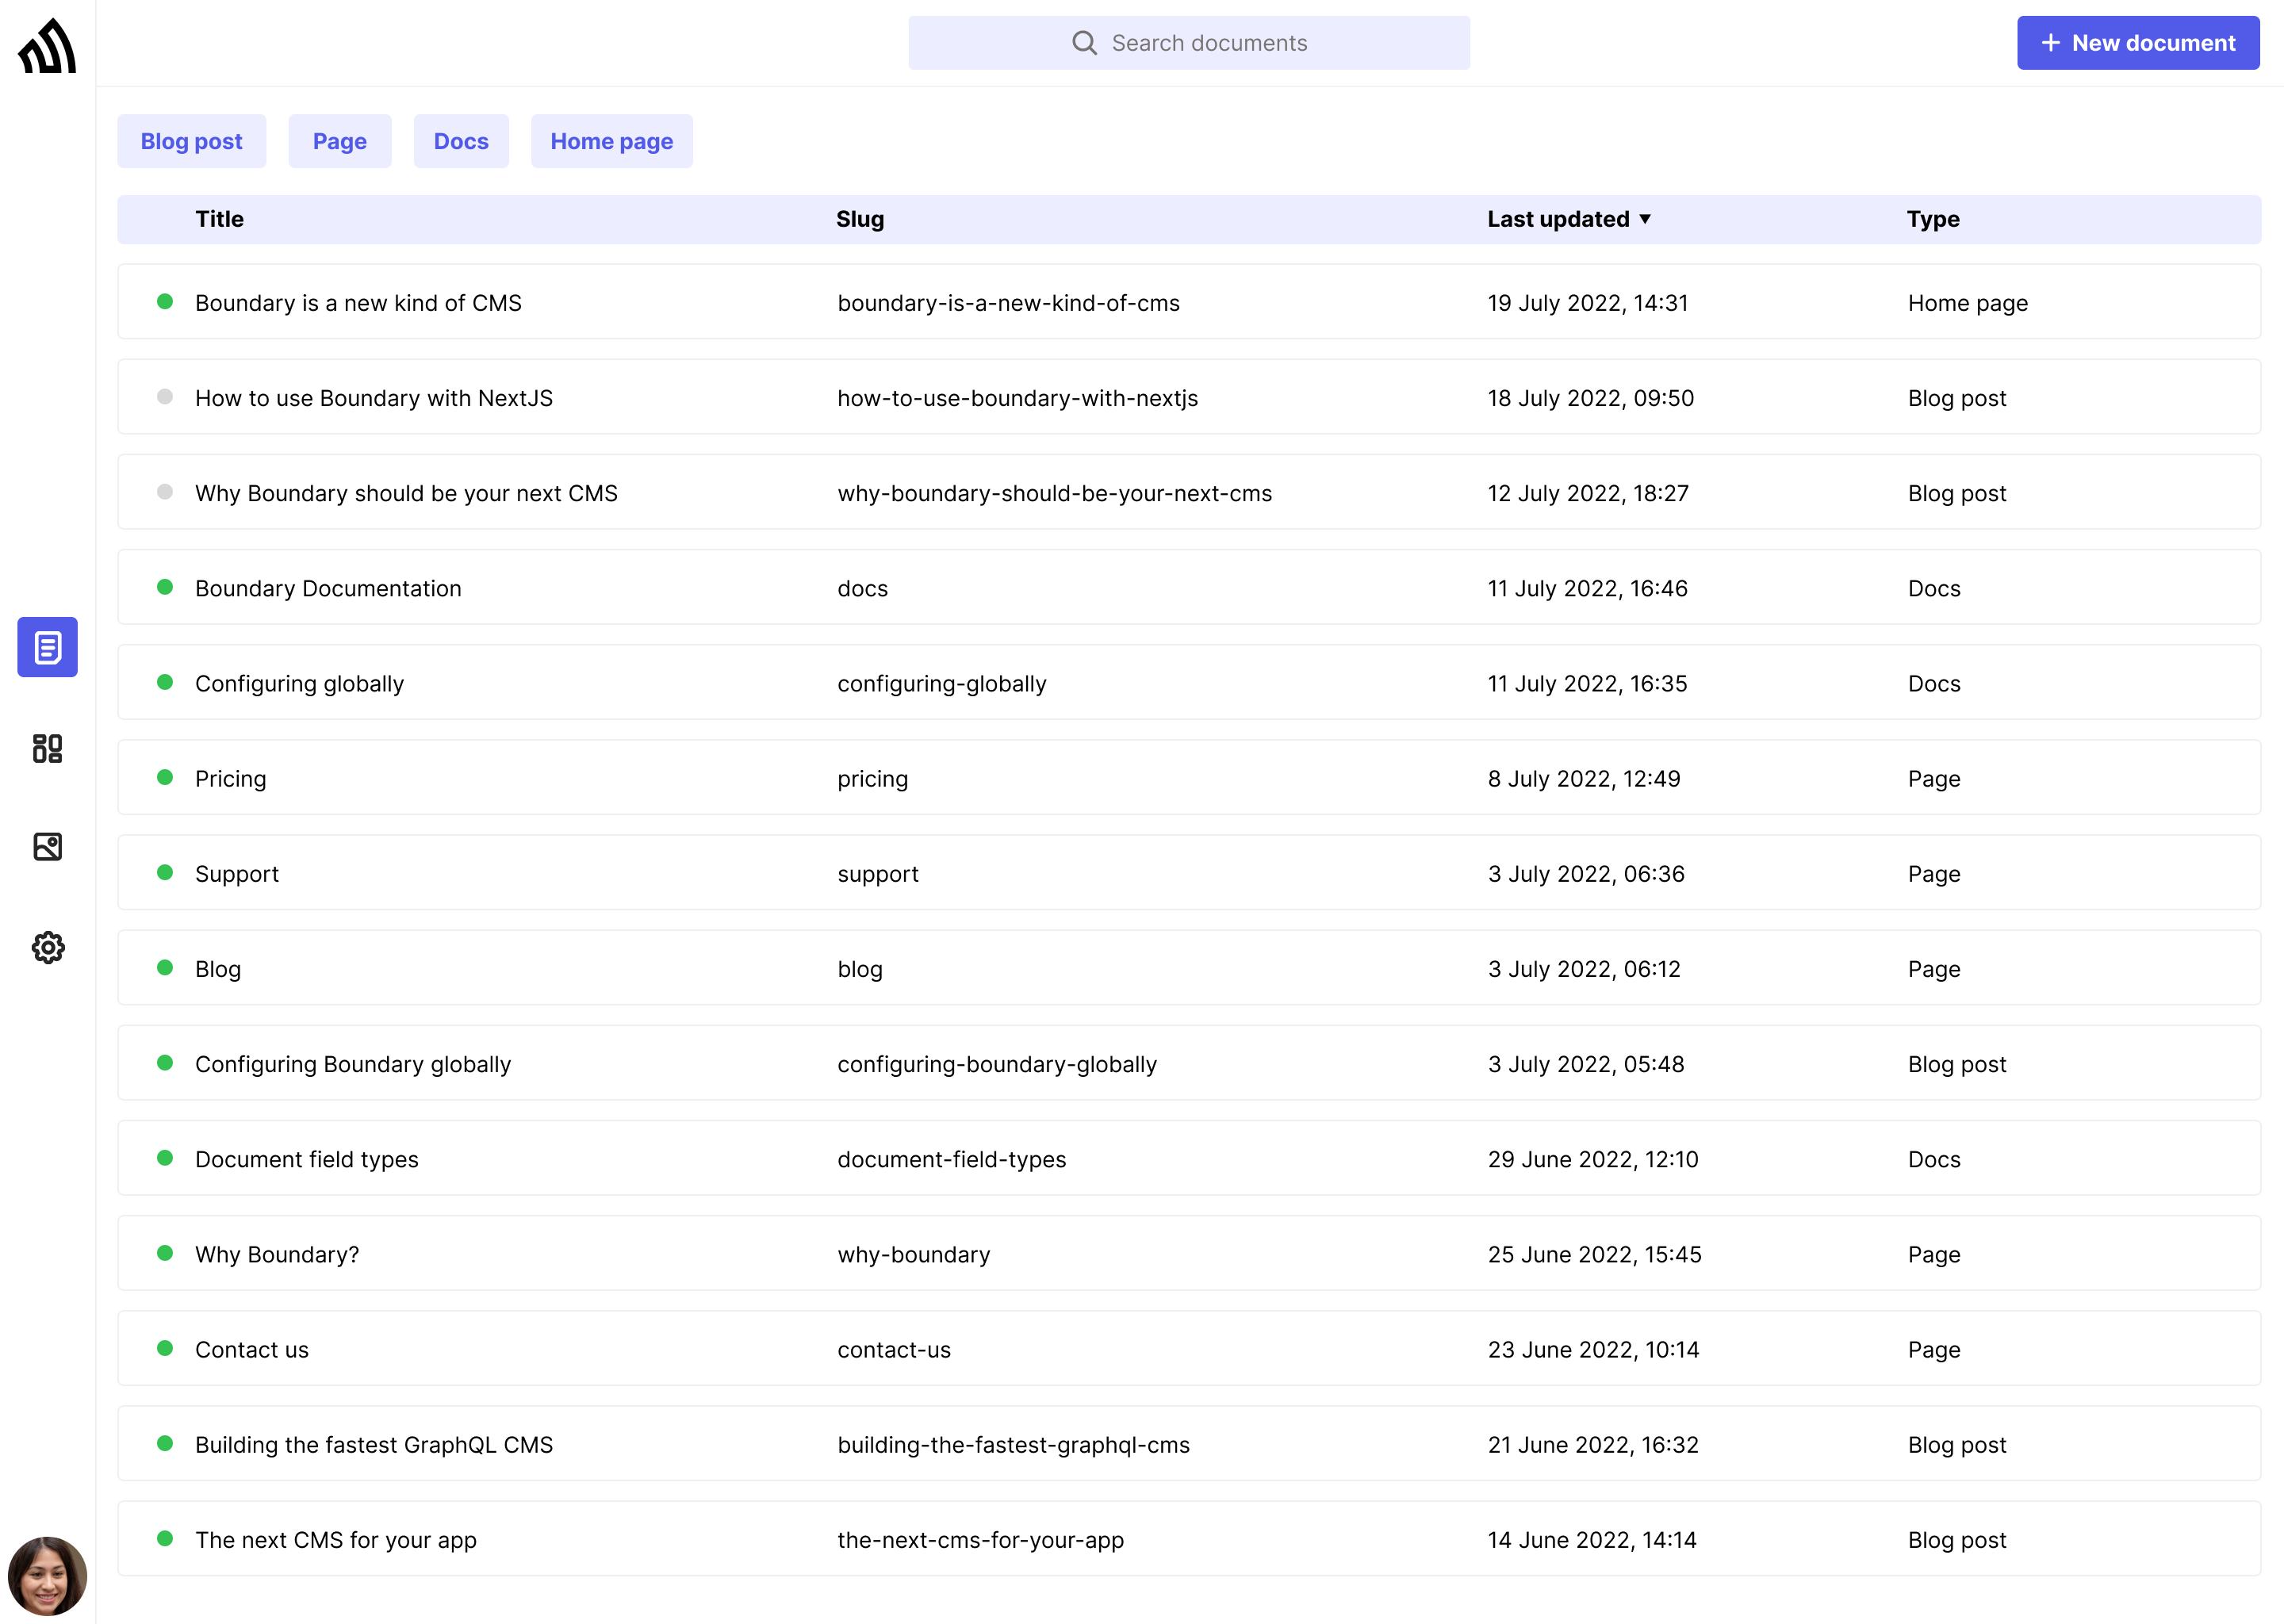Open 'Why Boundary should be your next CMS'
The height and width of the screenshot is (1624, 2284).
click(406, 493)
